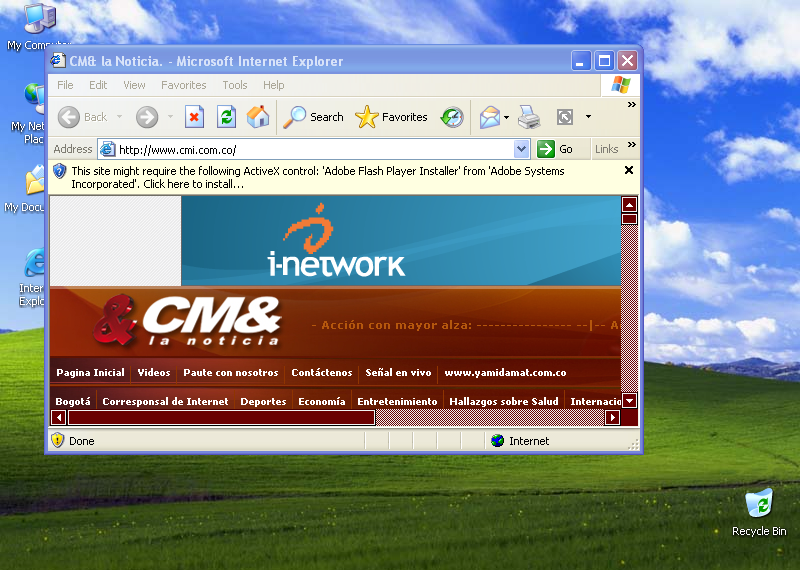Image resolution: width=800 pixels, height=570 pixels.
Task: Open the Links toolbar label
Action: [x=606, y=149]
